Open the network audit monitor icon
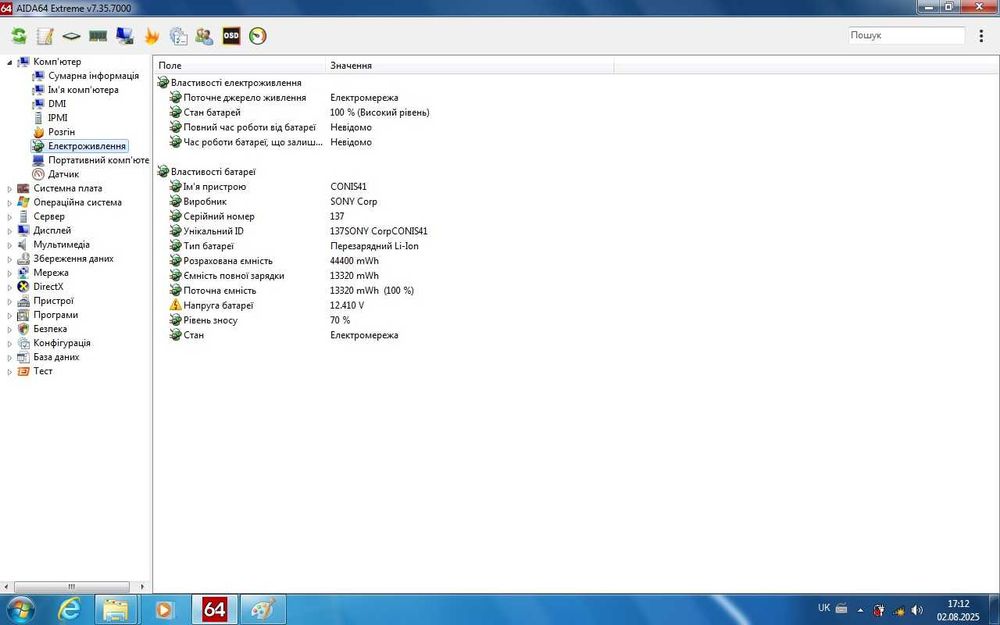 124,36
